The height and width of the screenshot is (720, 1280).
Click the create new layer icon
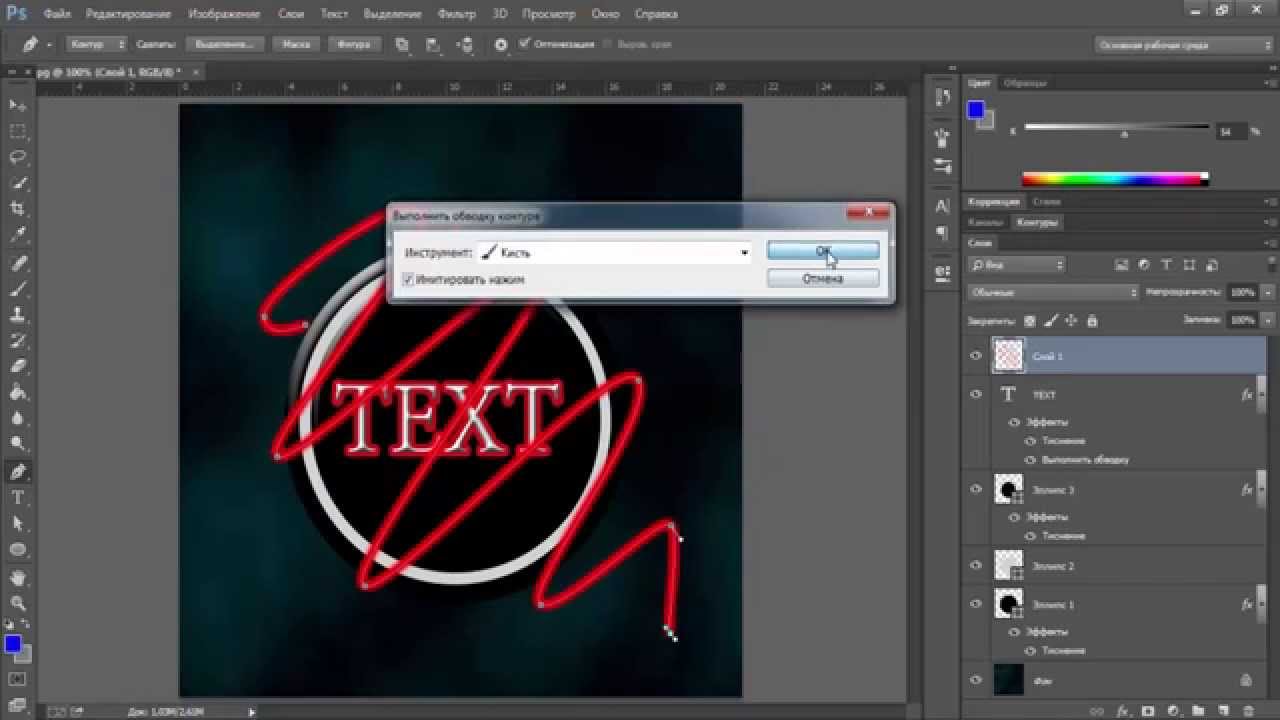pyautogui.click(x=1221, y=711)
